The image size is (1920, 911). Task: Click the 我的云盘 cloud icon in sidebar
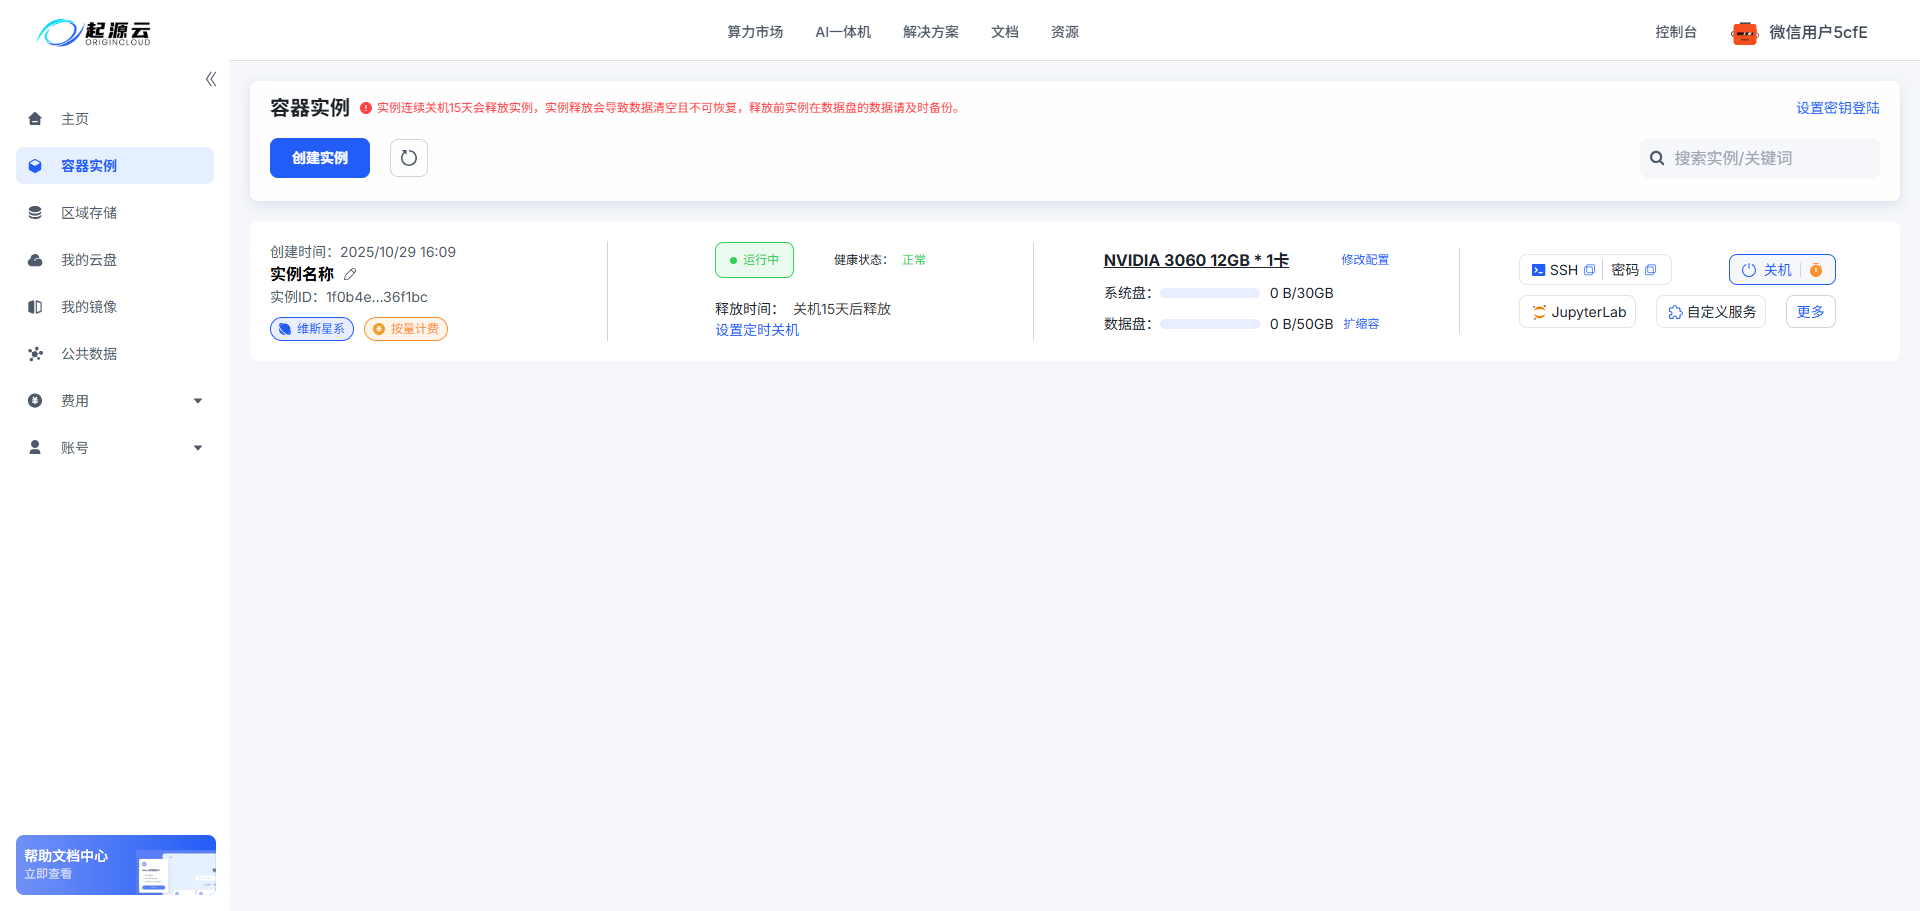tap(35, 260)
